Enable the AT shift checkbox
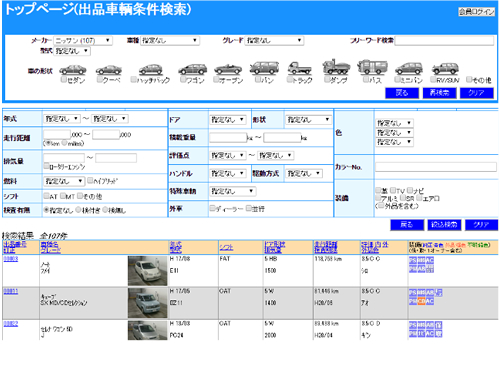This screenshot has height=366, width=500. [x=46, y=196]
